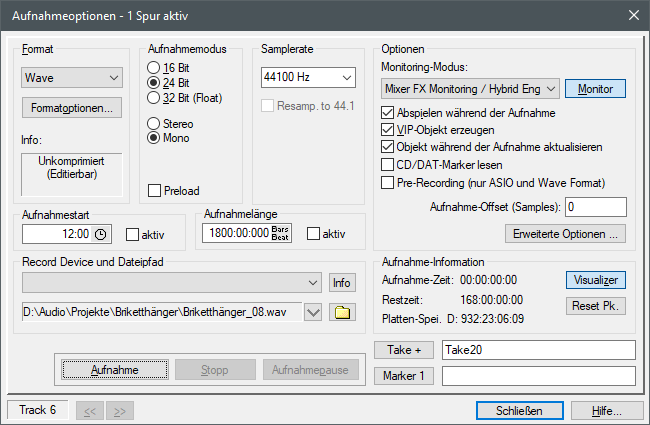This screenshot has width=650, height=425.
Task: Expand the 44100 Hz samplerate dropdown
Action: click(x=308, y=77)
